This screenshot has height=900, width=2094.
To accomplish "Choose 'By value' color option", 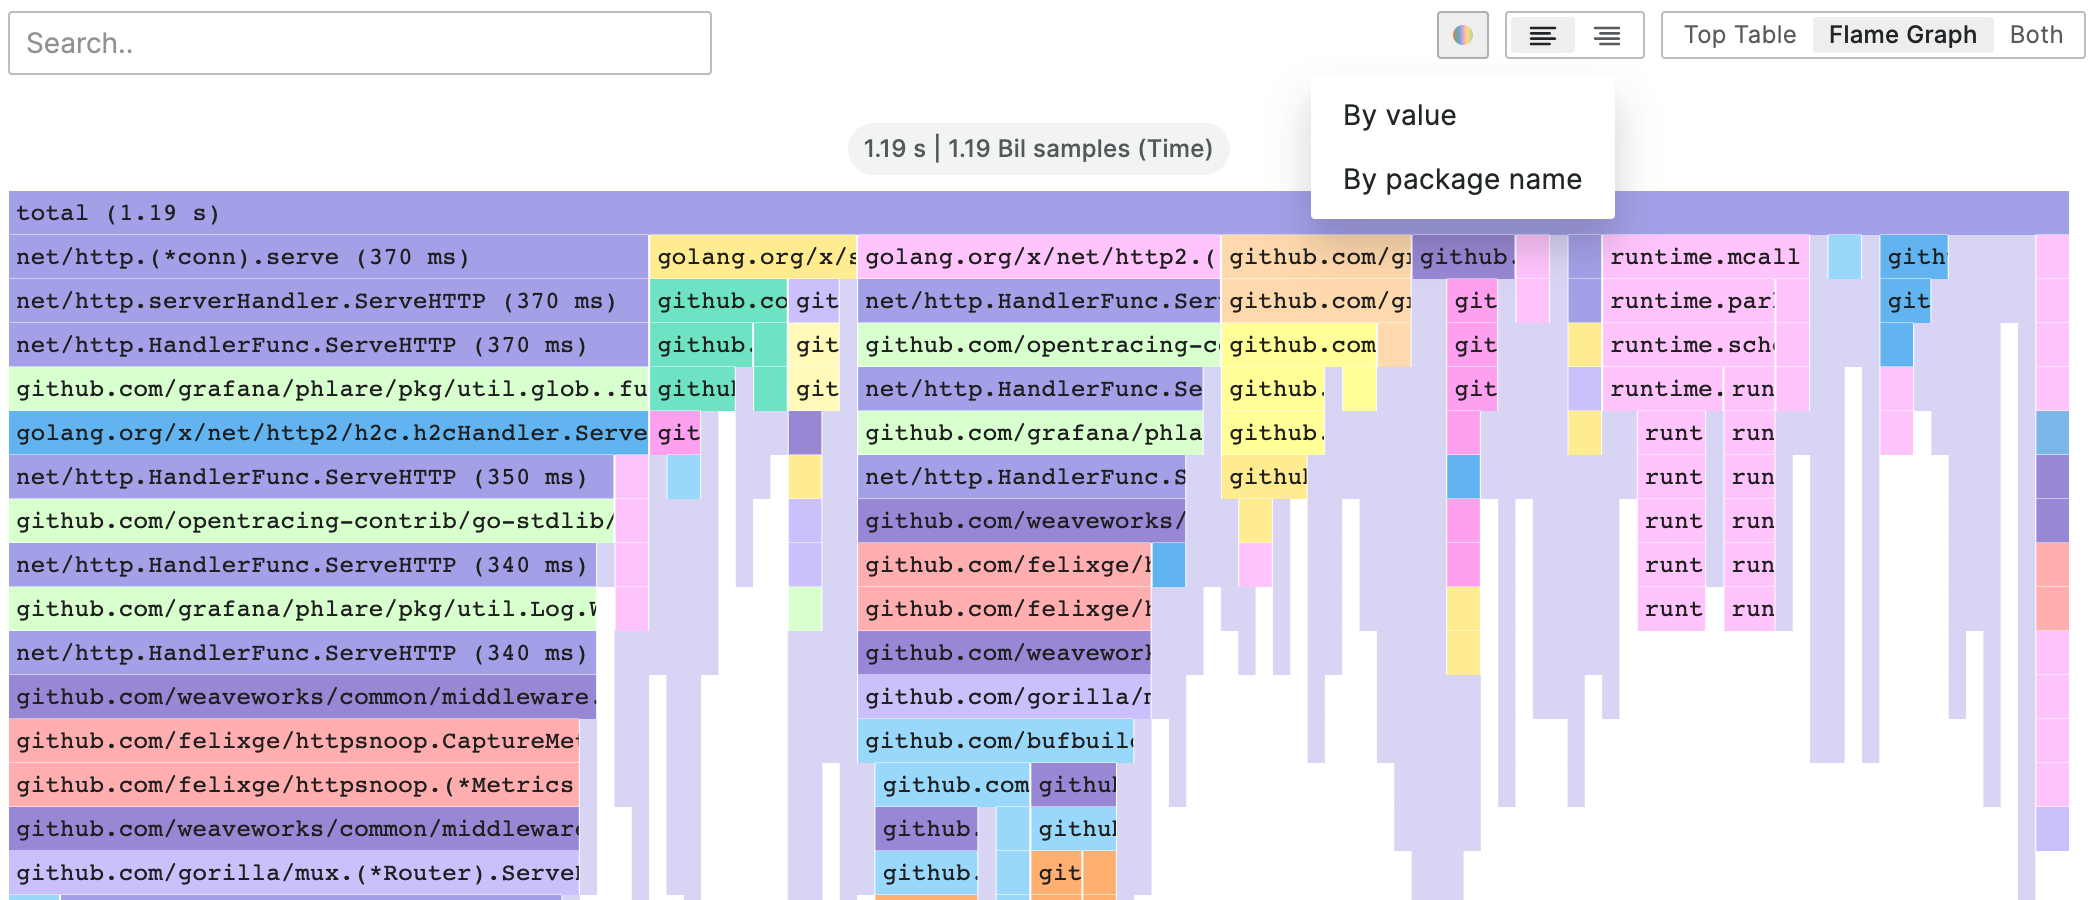I will pos(1400,116).
